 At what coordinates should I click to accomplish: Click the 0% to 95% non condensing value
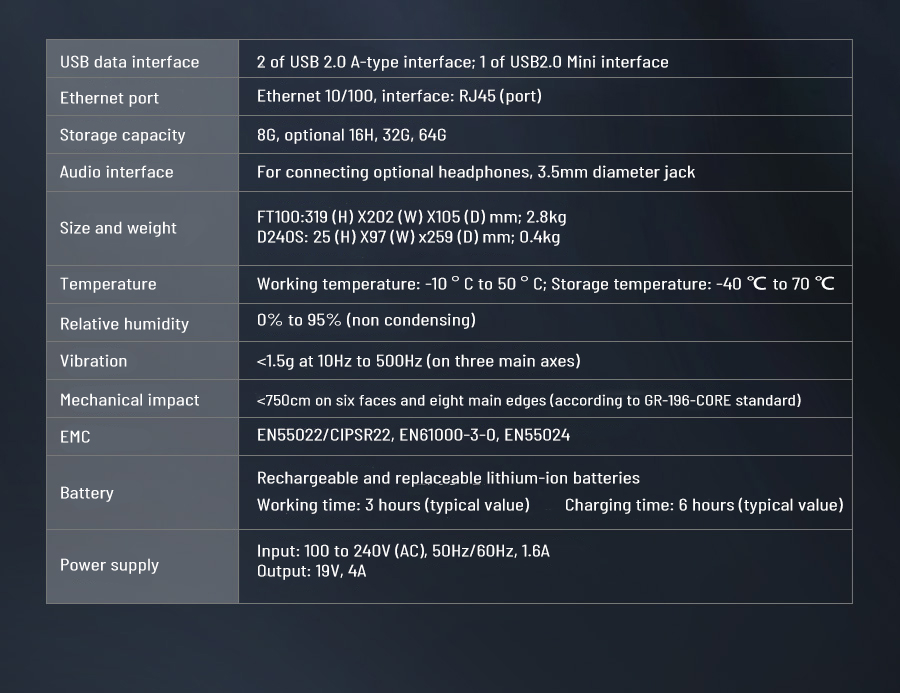pos(366,320)
